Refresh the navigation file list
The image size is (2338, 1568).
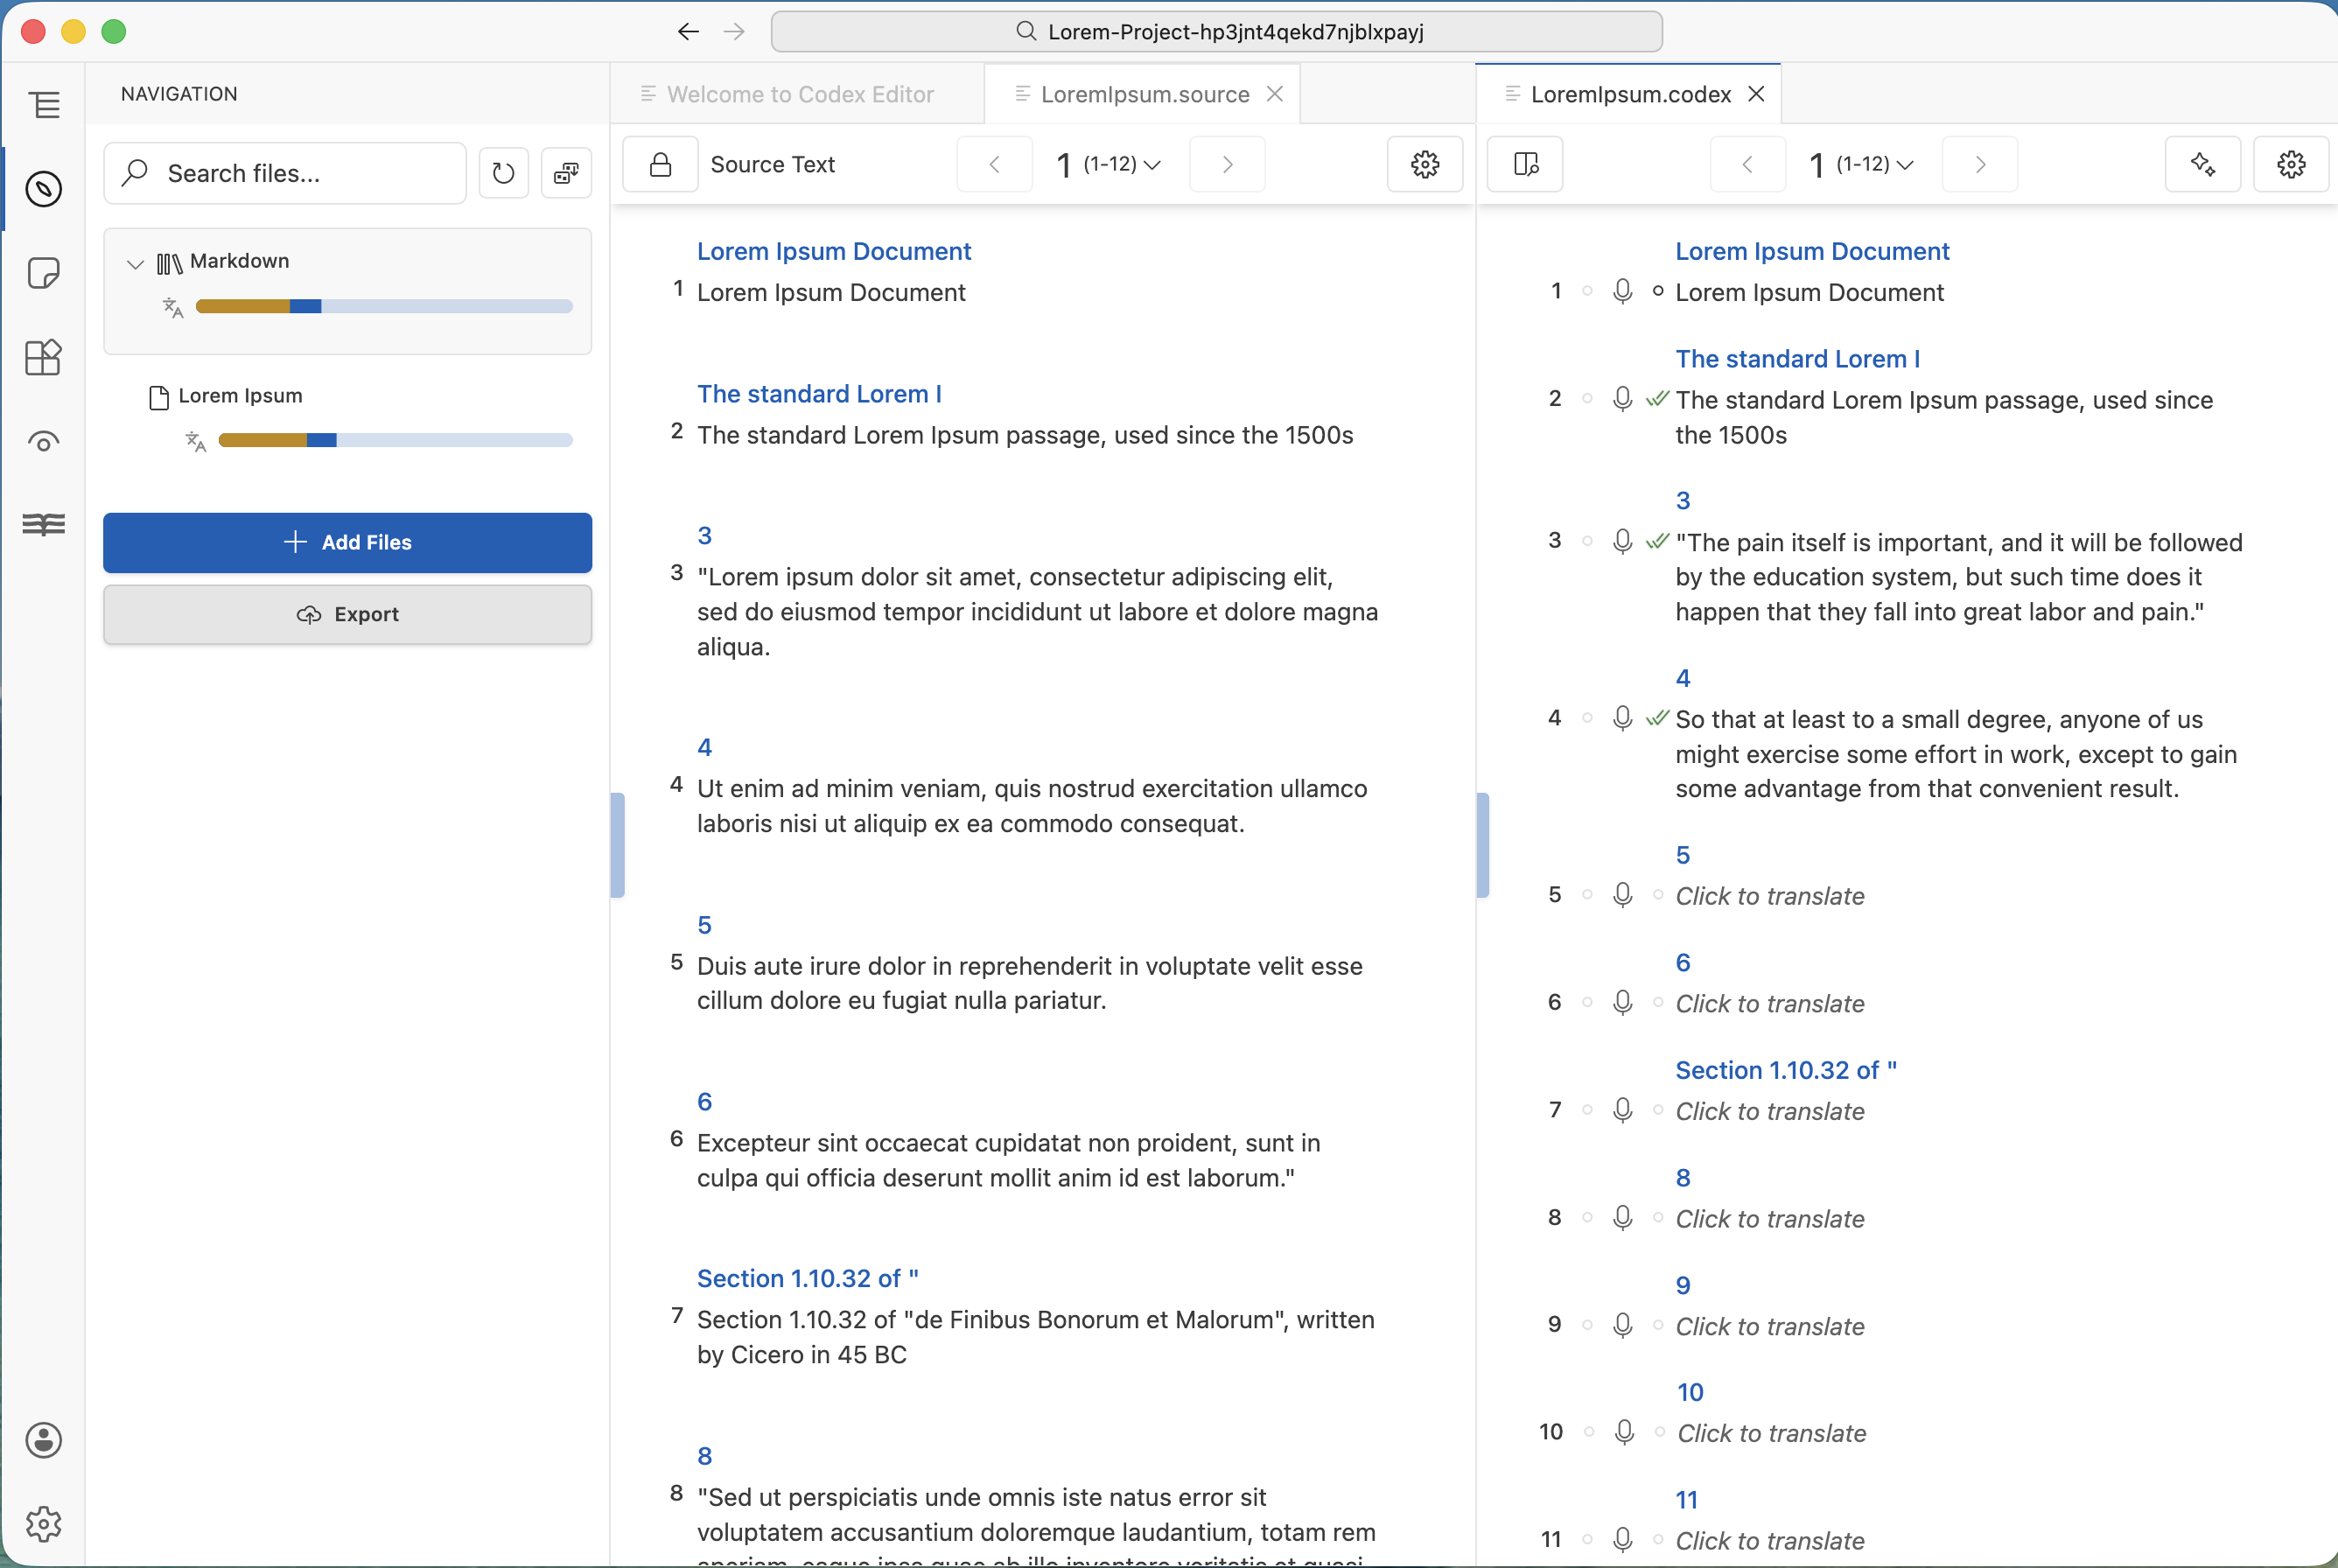[x=503, y=173]
